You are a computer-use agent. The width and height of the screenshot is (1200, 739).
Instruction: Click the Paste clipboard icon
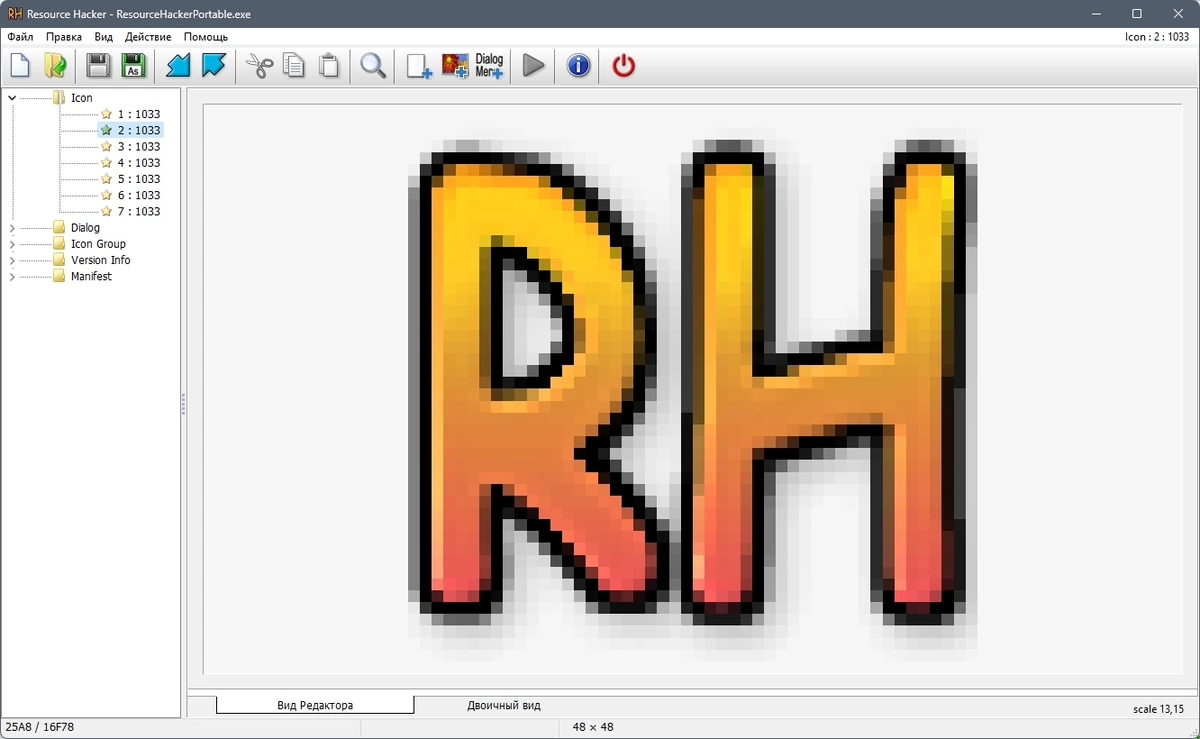(328, 67)
